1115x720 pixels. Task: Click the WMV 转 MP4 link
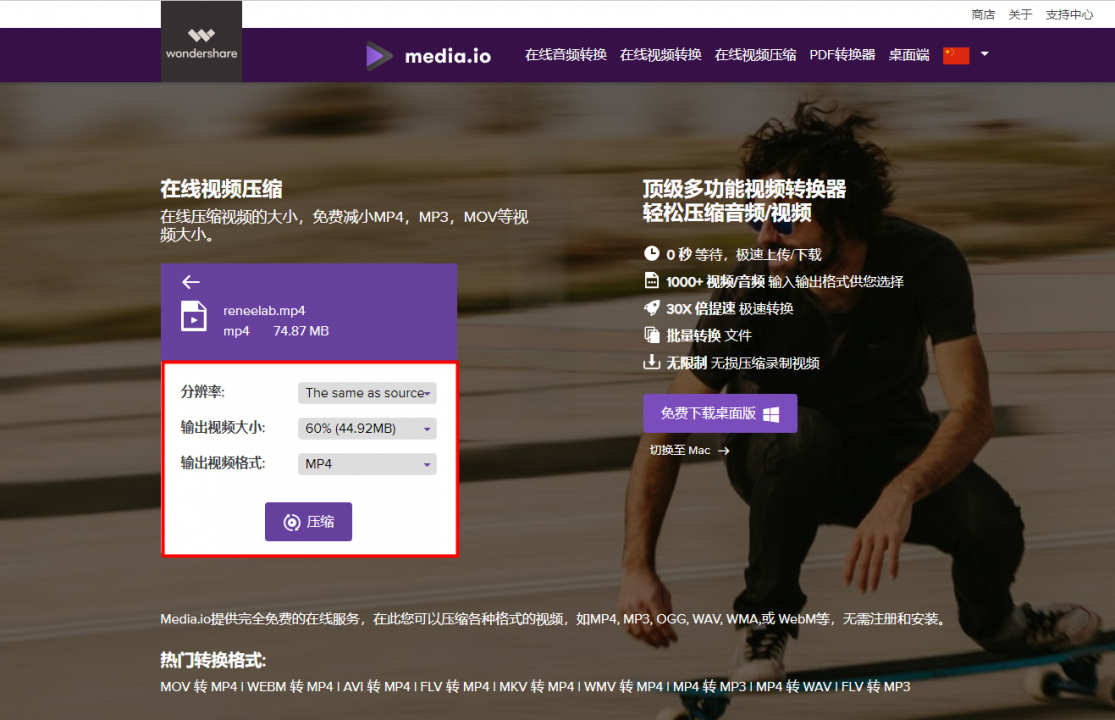coord(624,687)
